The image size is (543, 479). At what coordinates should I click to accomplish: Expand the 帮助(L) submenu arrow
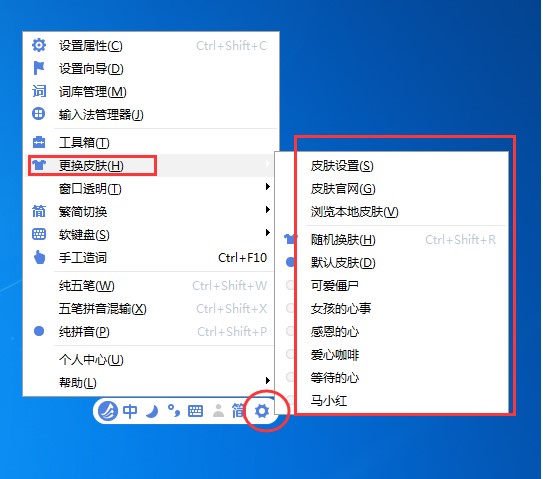tap(267, 381)
